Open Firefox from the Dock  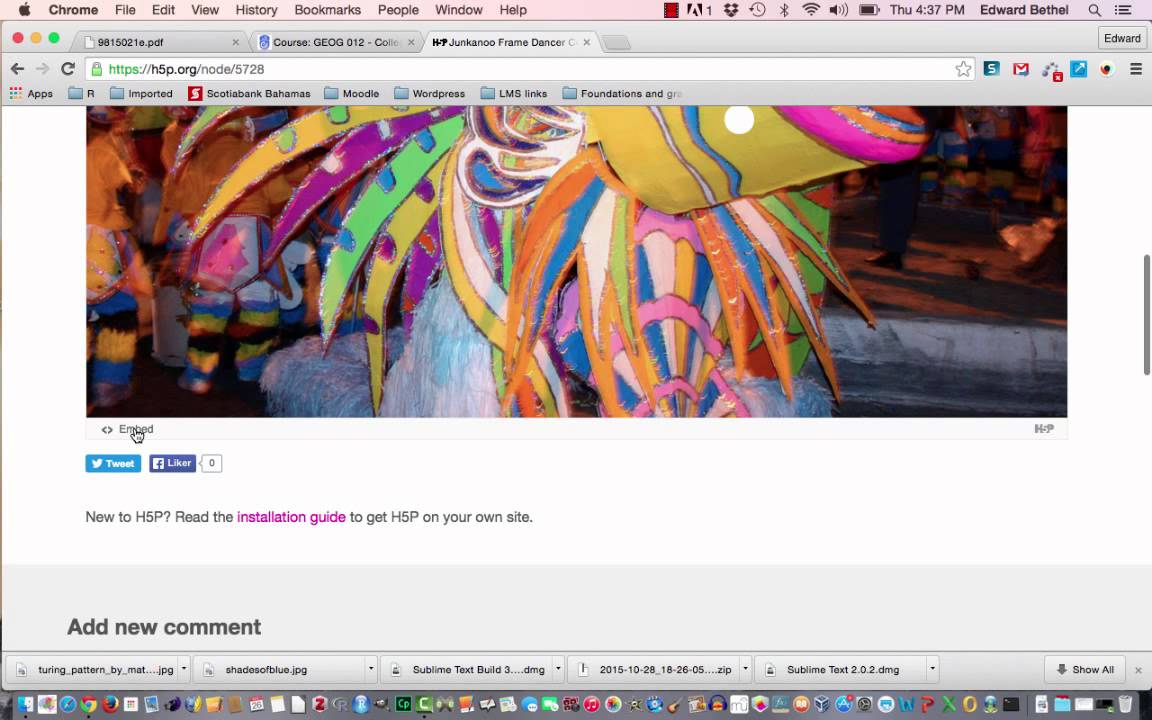click(x=110, y=705)
